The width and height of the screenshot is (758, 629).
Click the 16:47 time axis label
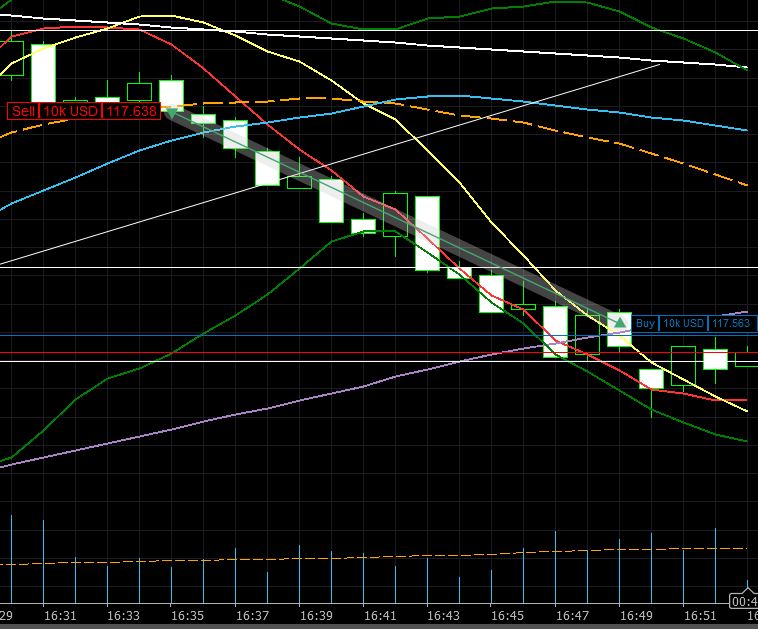coord(572,615)
